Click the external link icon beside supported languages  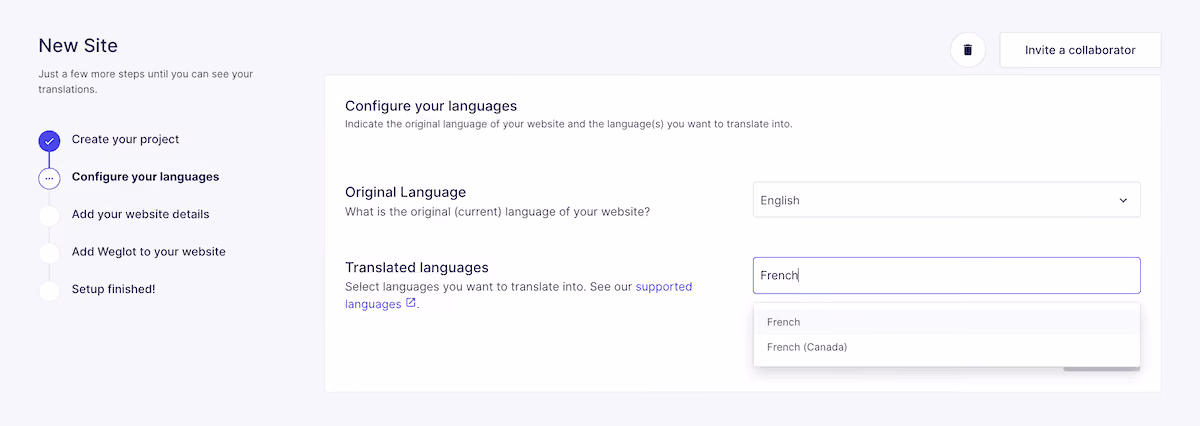tap(411, 303)
